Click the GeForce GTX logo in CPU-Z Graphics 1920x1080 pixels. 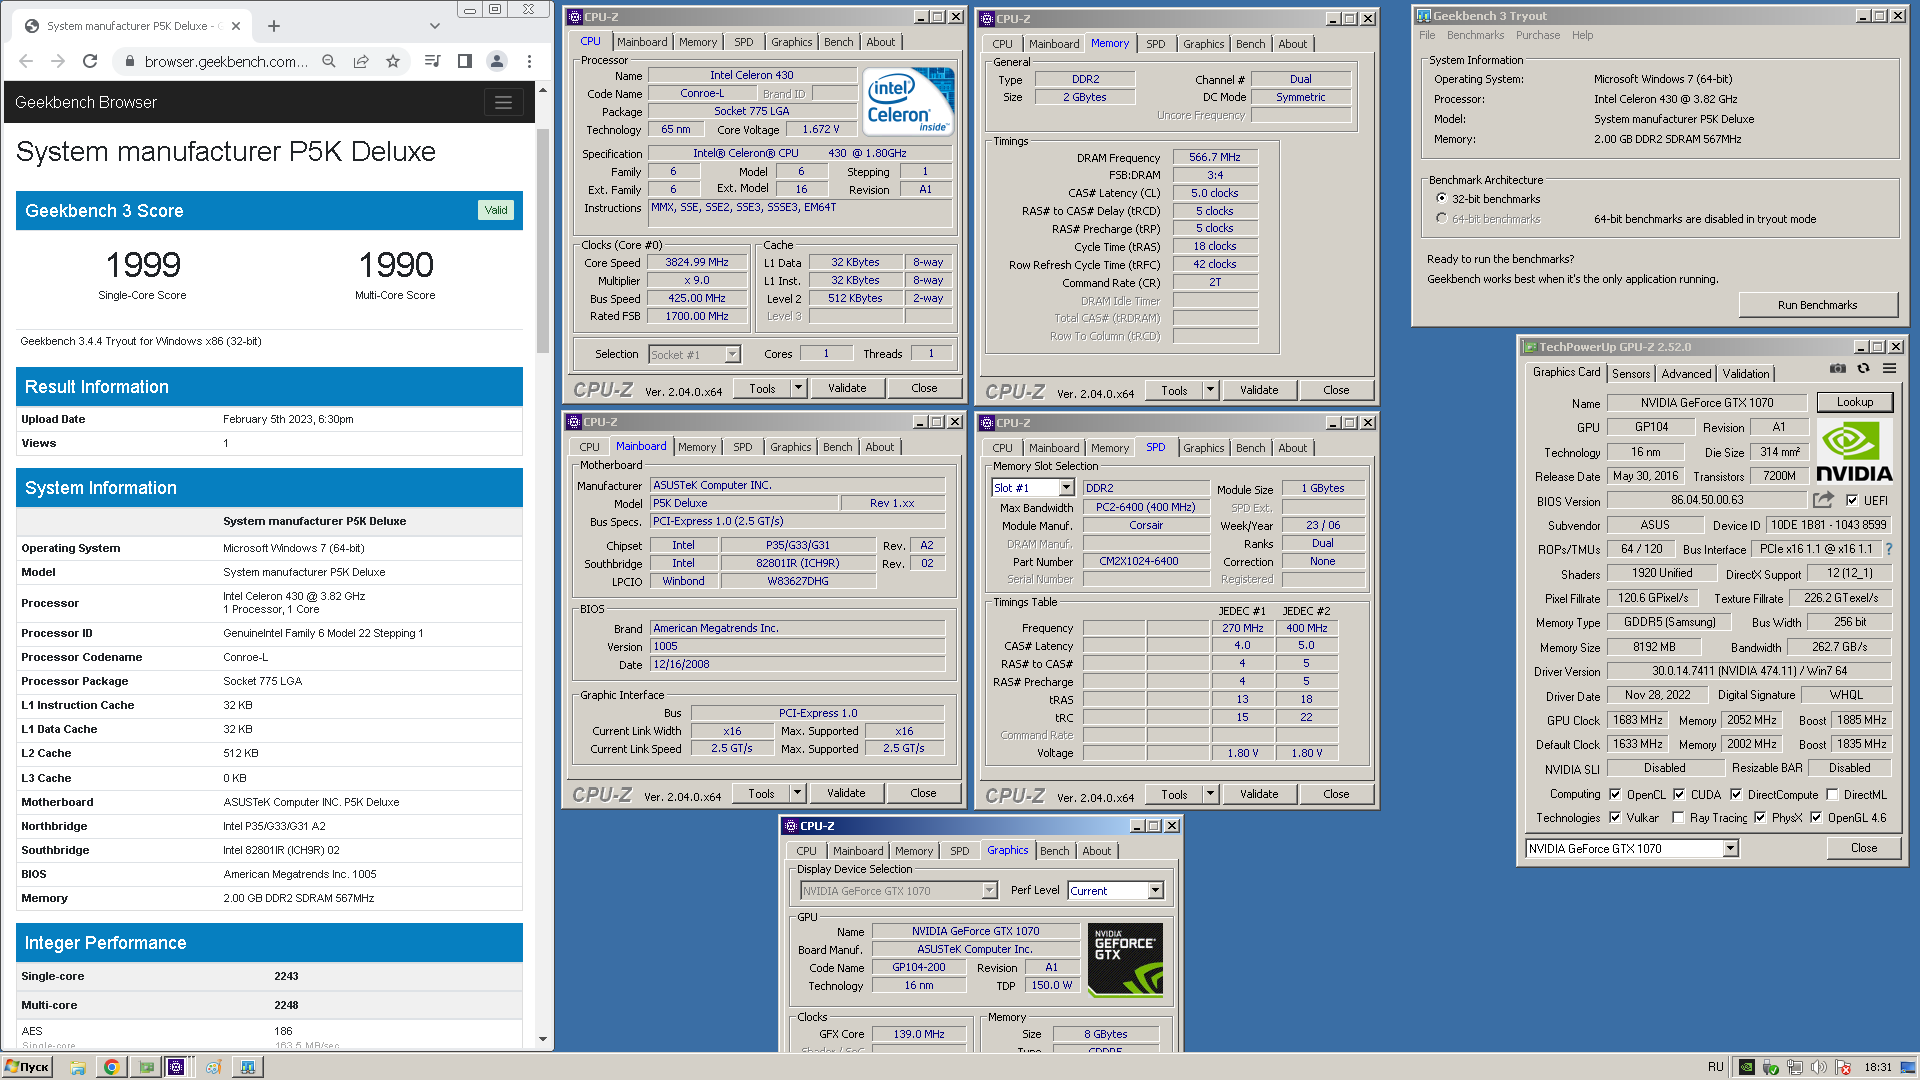pos(1125,960)
